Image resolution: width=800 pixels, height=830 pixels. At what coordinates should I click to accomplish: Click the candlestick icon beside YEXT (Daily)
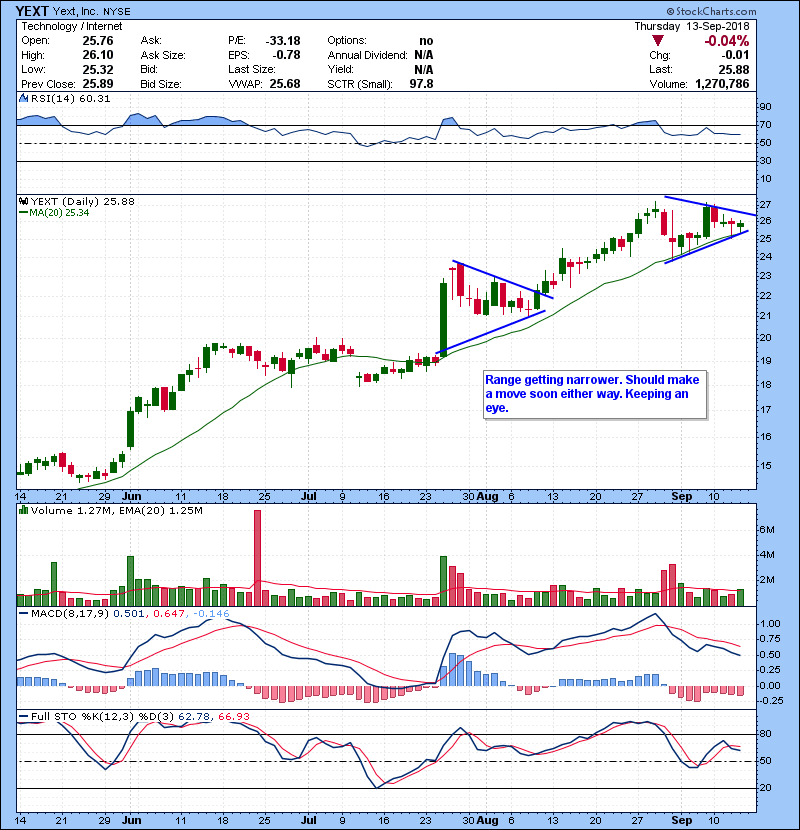(23, 202)
